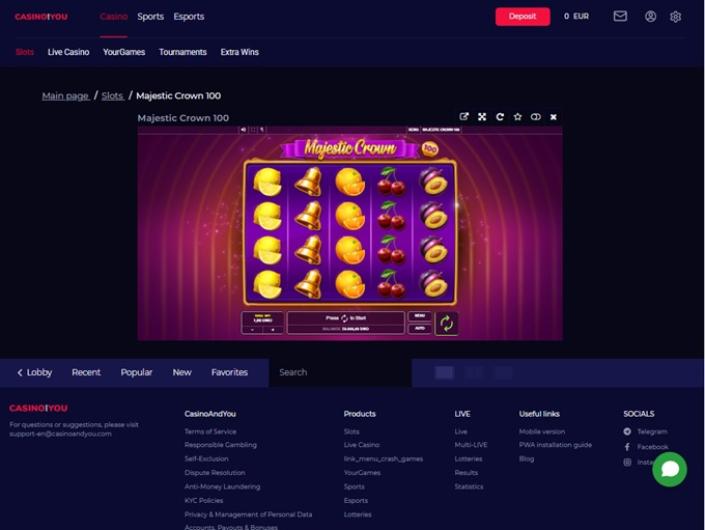Reload the Majestic Crown 100 game
705x530 pixels.
500,117
